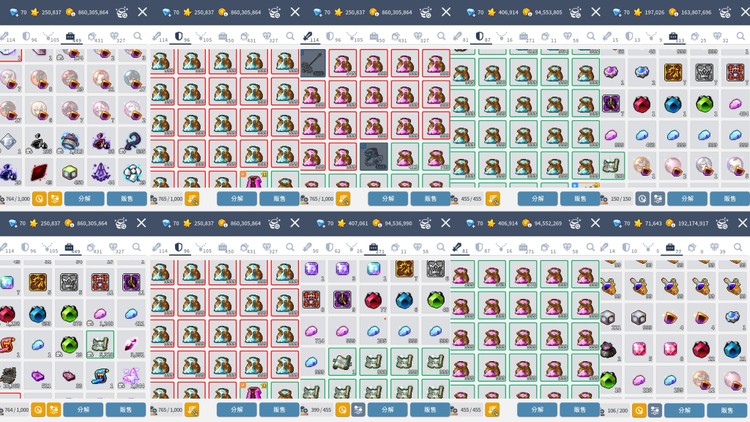Click filter icon in the 399/455 panel
The width and height of the screenshot is (750, 422).
tap(358, 410)
